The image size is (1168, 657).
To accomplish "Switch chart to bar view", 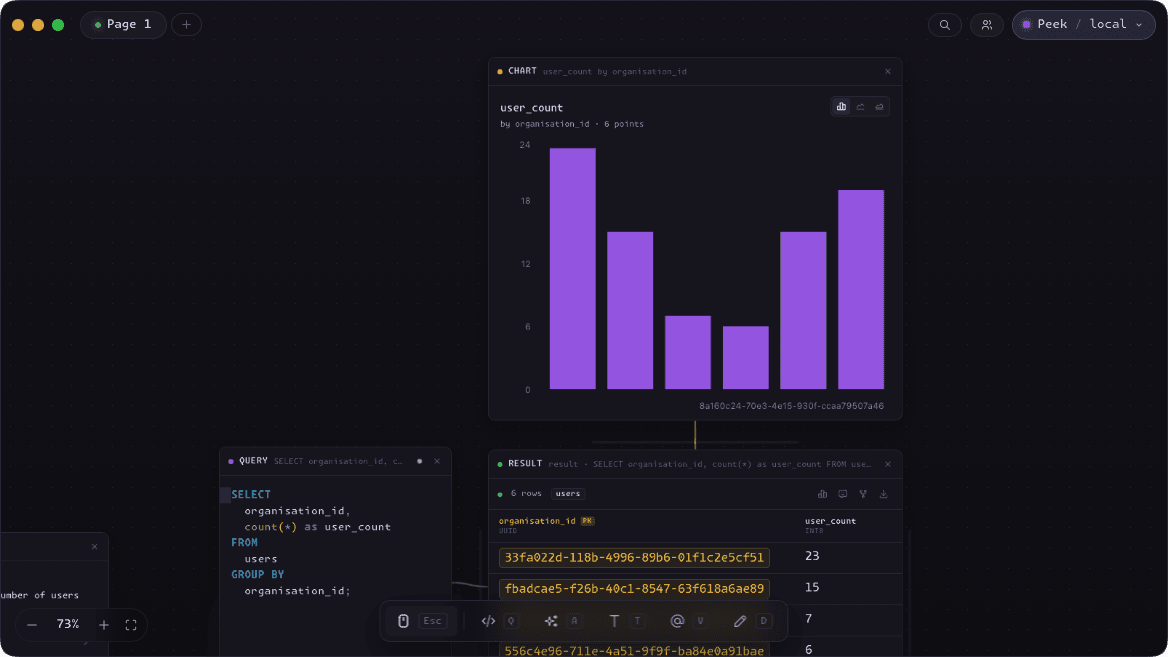I will click(841, 107).
